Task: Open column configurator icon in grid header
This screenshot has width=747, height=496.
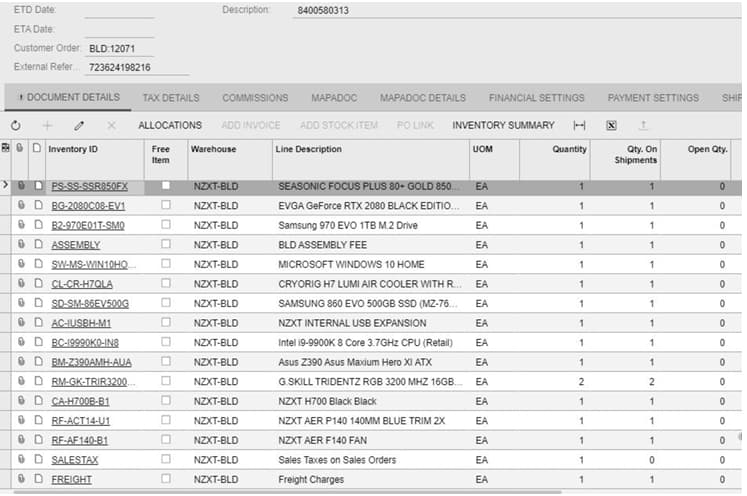Action: (x=6, y=148)
